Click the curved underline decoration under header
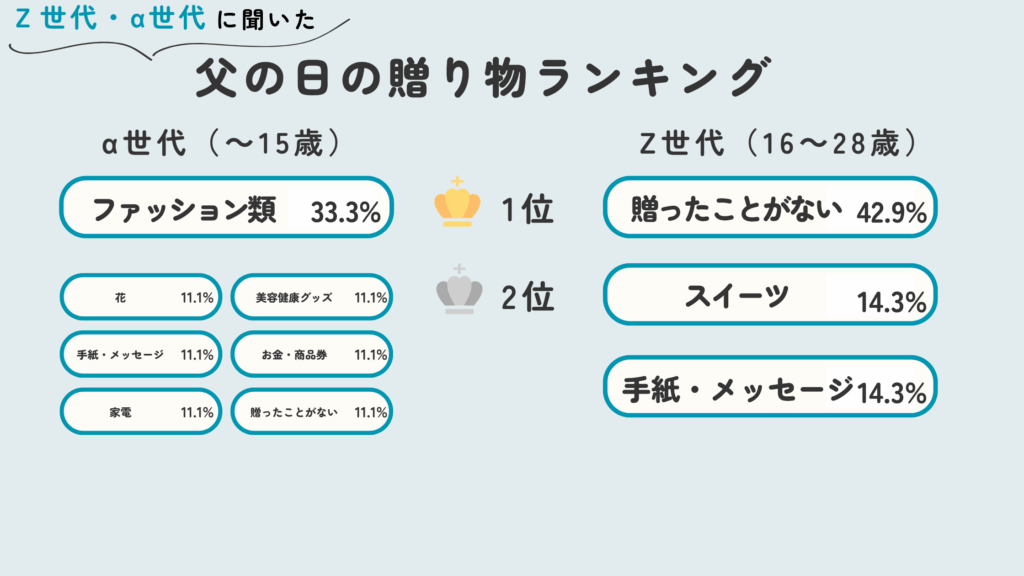1024x576 pixels. pos(180,42)
